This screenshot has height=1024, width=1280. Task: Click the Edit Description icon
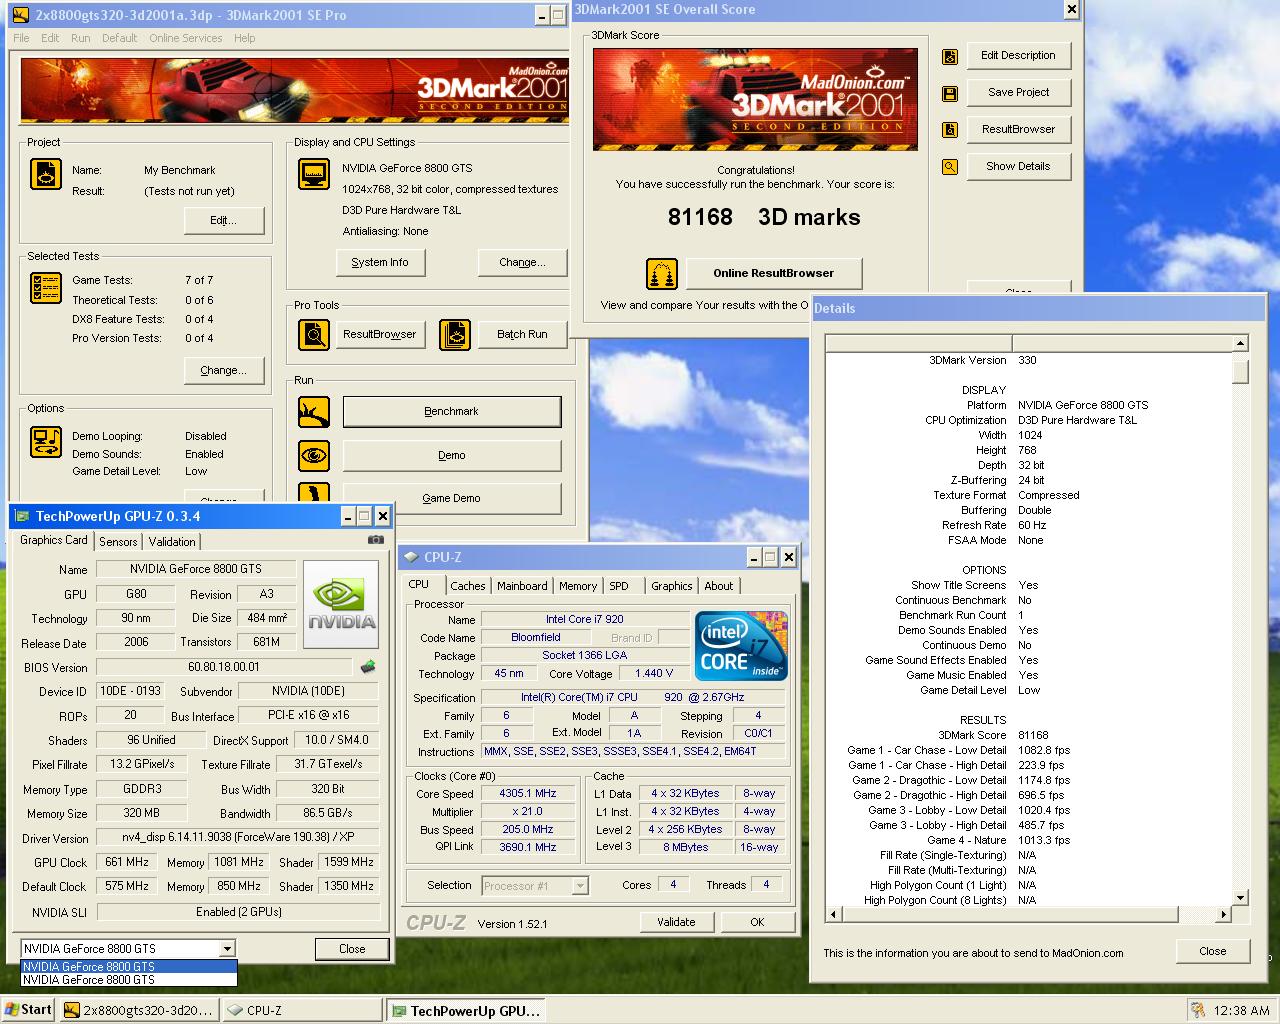(x=950, y=57)
